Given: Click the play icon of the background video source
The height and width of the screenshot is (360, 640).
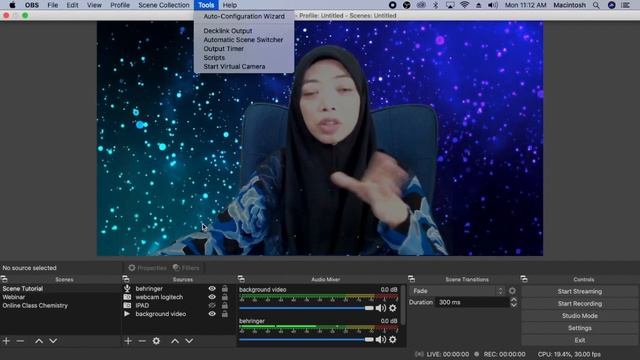Looking at the screenshot, I should point(127,314).
